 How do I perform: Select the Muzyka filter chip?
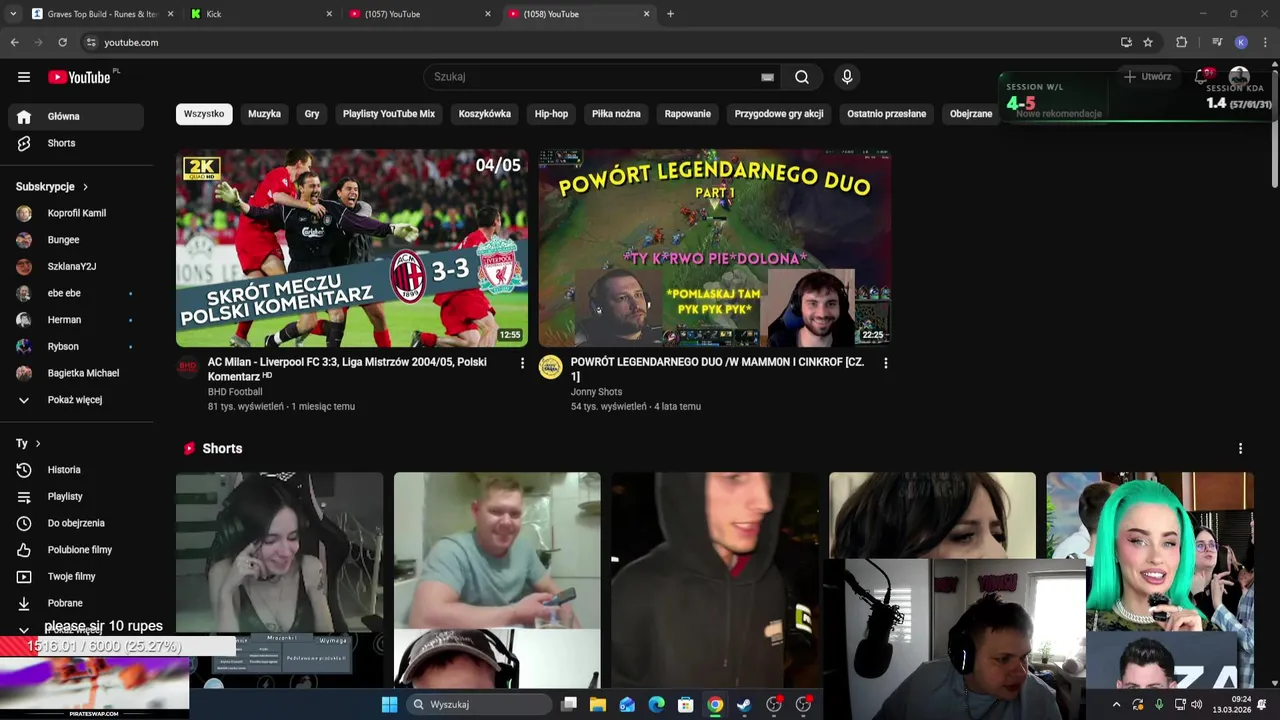point(264,114)
